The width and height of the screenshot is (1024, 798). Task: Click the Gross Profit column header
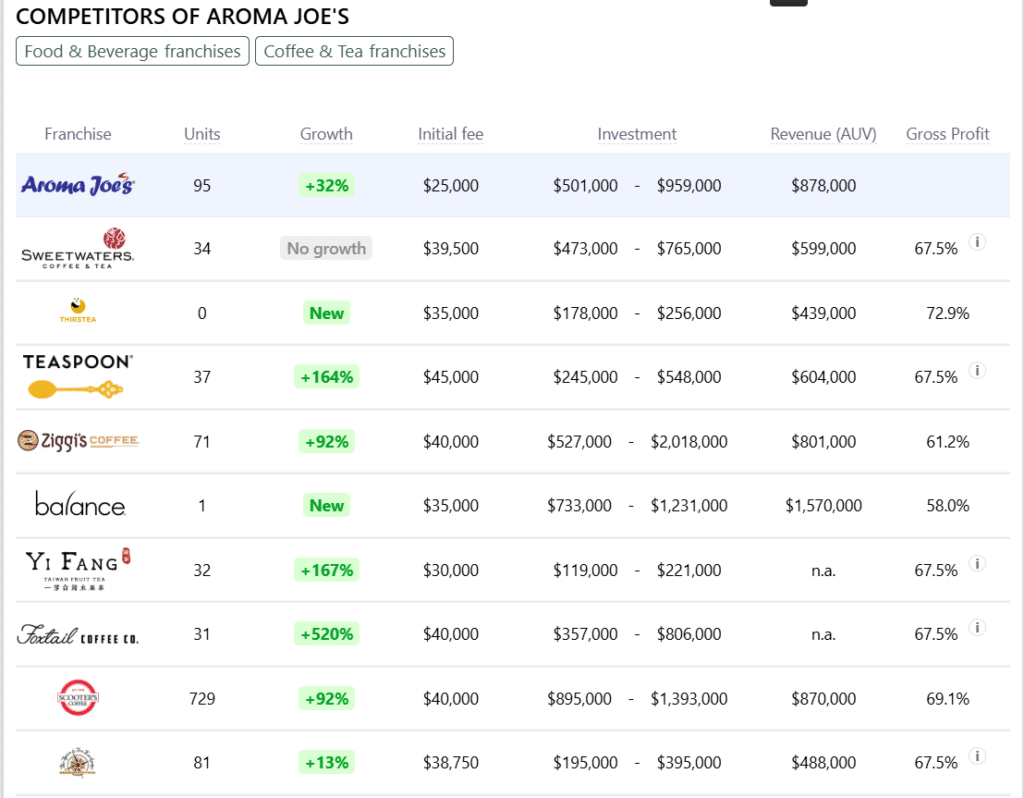pos(948,134)
